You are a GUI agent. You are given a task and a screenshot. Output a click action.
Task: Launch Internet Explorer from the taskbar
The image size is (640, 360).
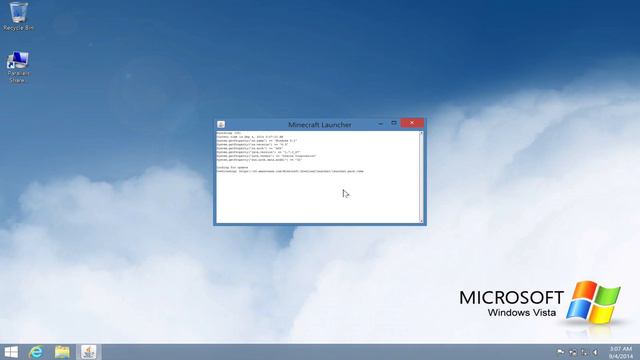(36, 352)
